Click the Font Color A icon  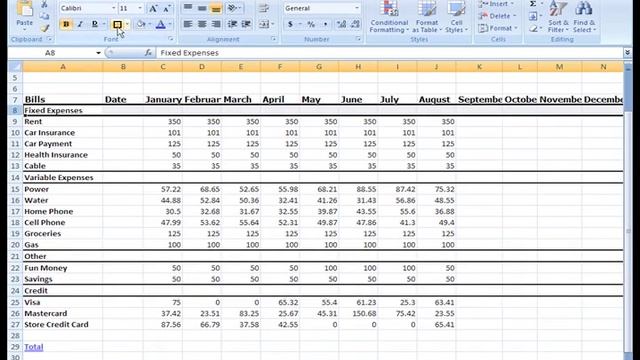point(161,24)
